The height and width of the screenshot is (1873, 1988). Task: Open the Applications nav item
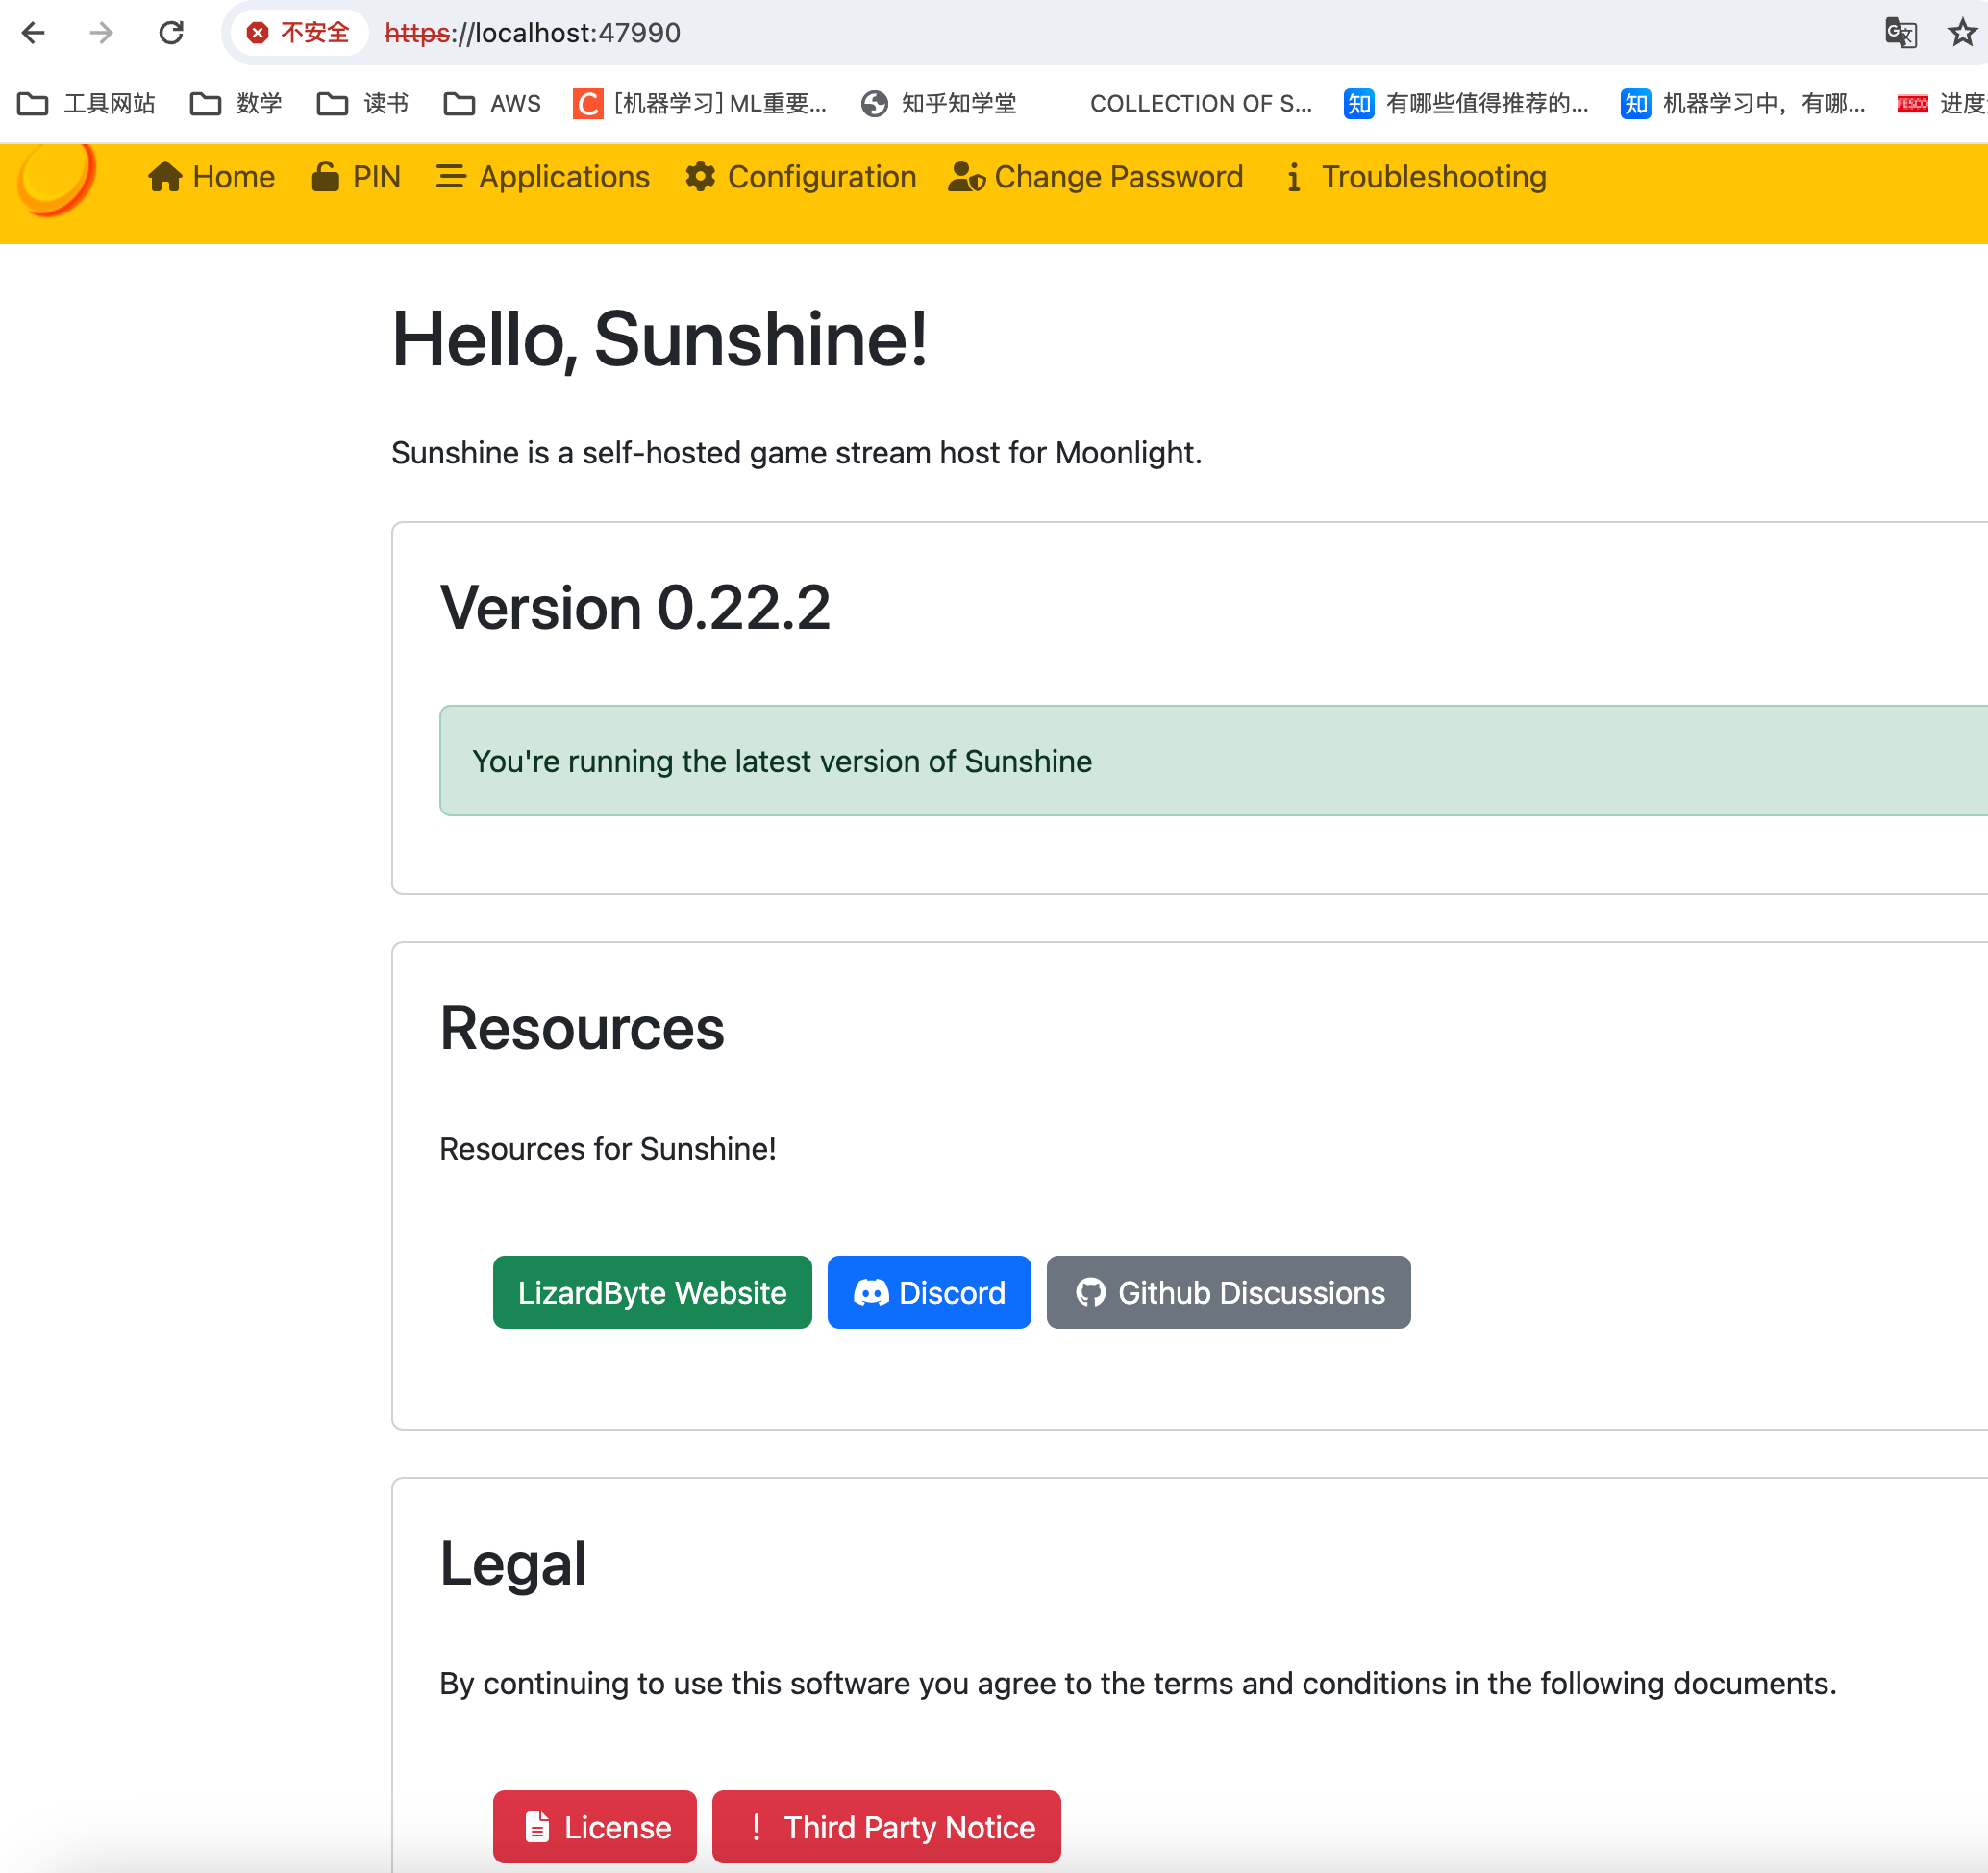(x=564, y=177)
